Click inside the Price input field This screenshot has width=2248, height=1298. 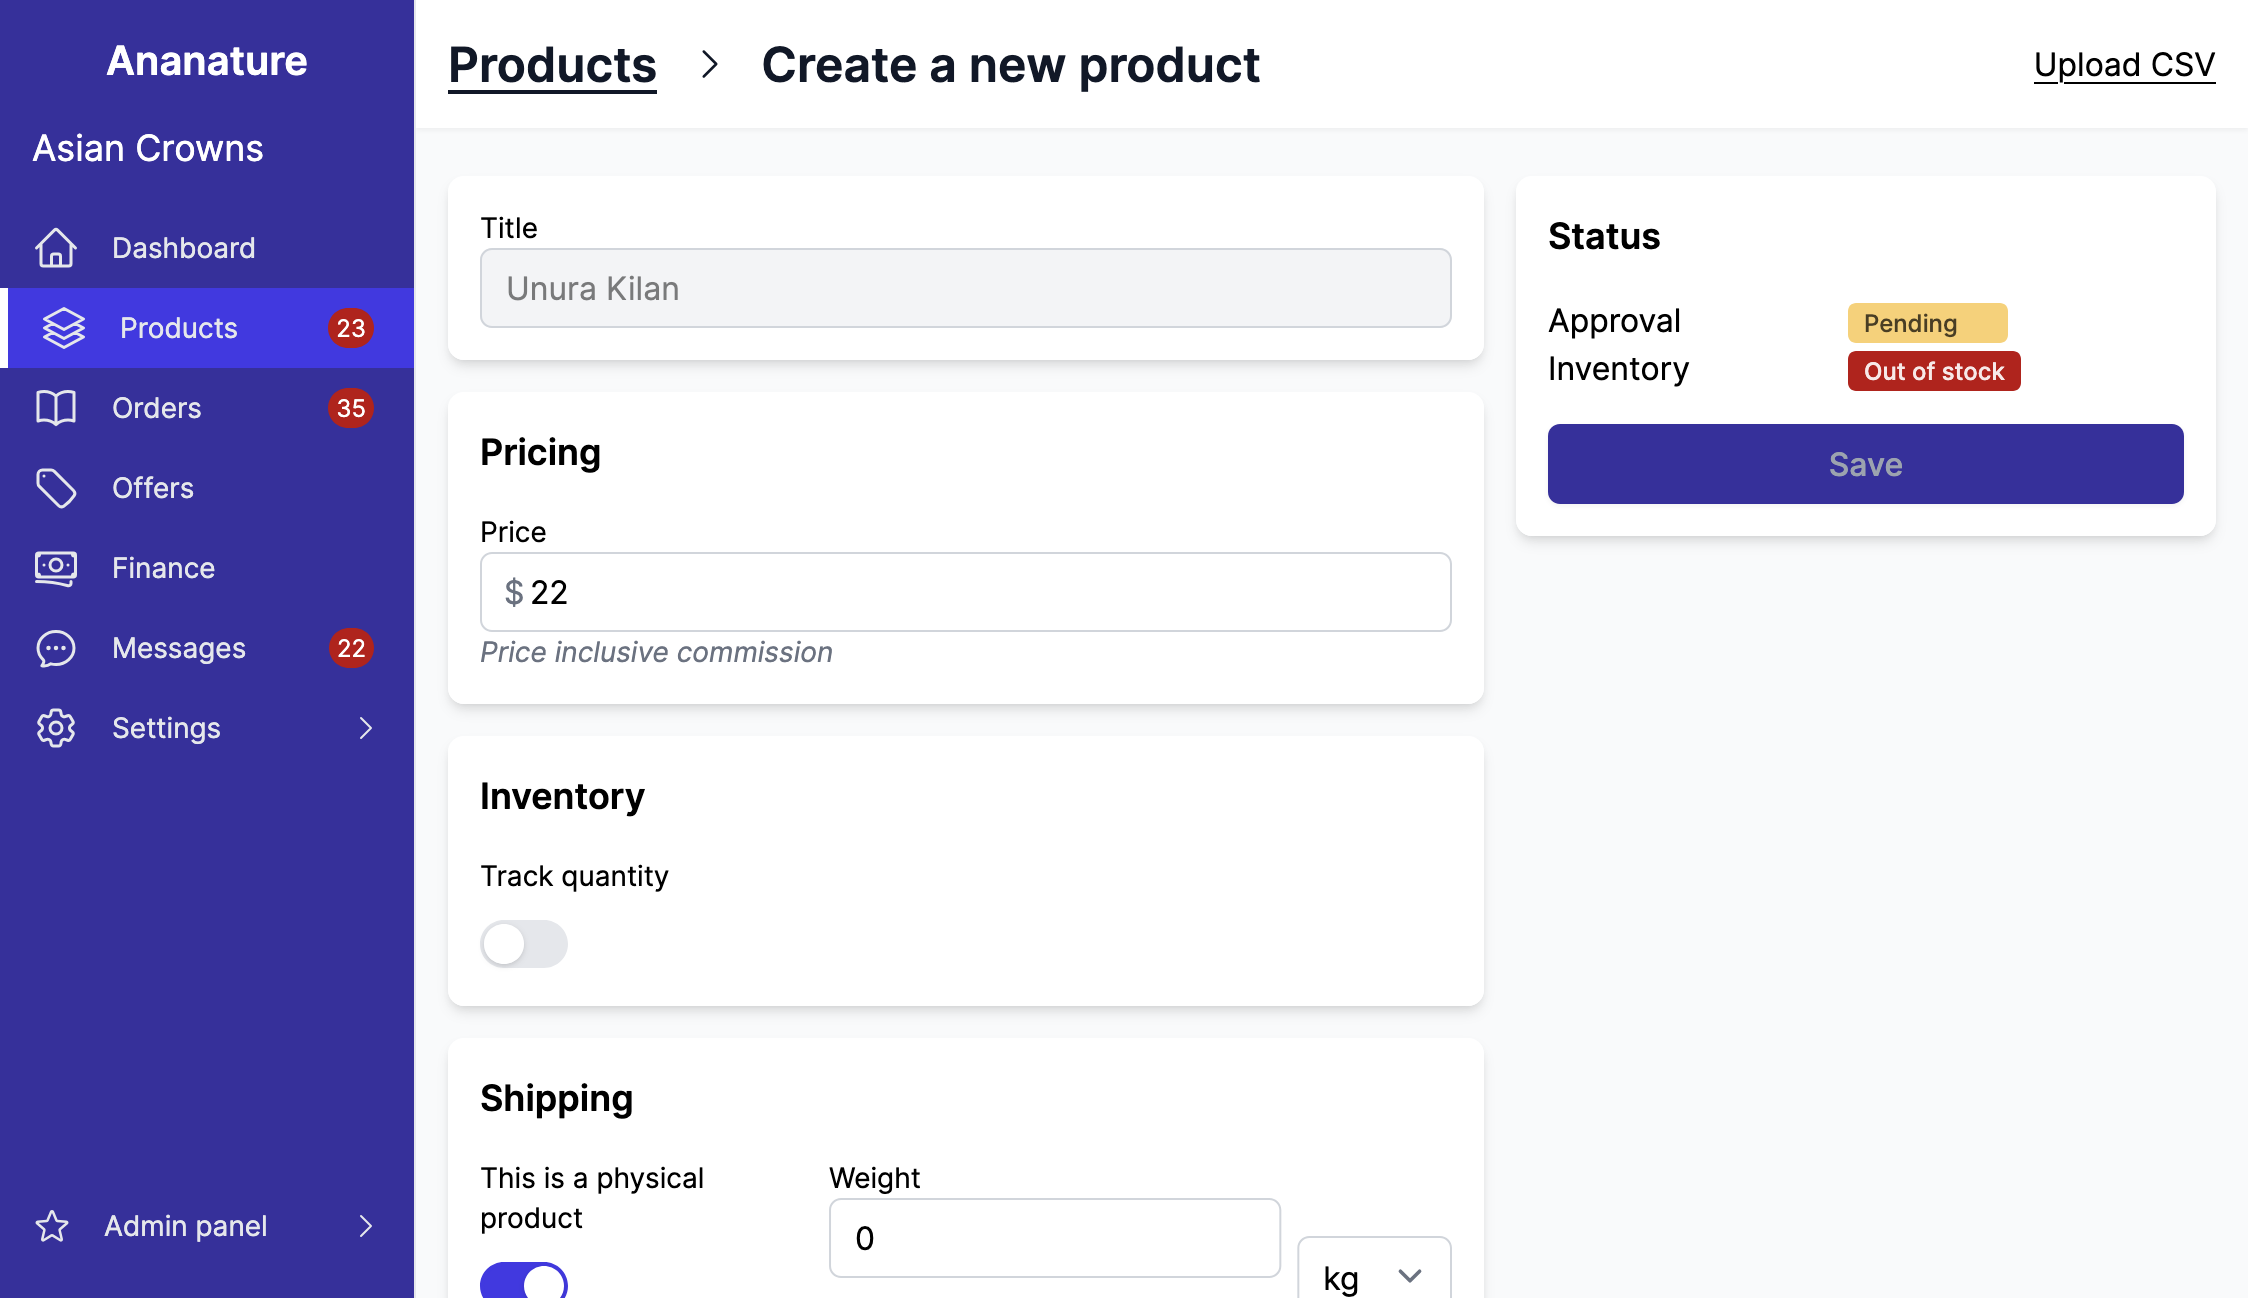pyautogui.click(x=964, y=592)
